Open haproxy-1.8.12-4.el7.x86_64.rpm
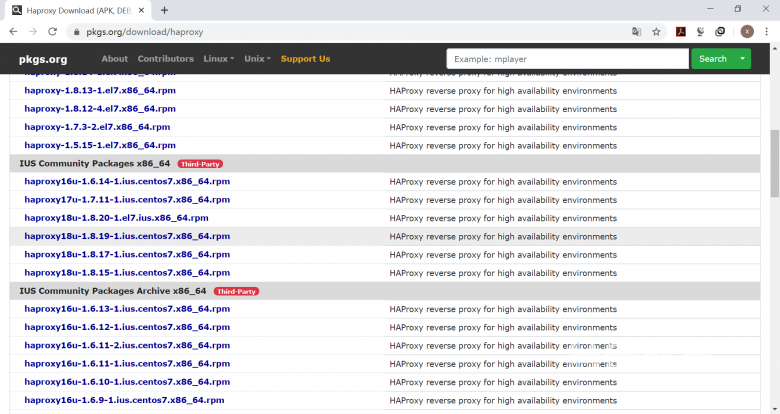Image resolution: width=780 pixels, height=414 pixels. click(x=100, y=108)
